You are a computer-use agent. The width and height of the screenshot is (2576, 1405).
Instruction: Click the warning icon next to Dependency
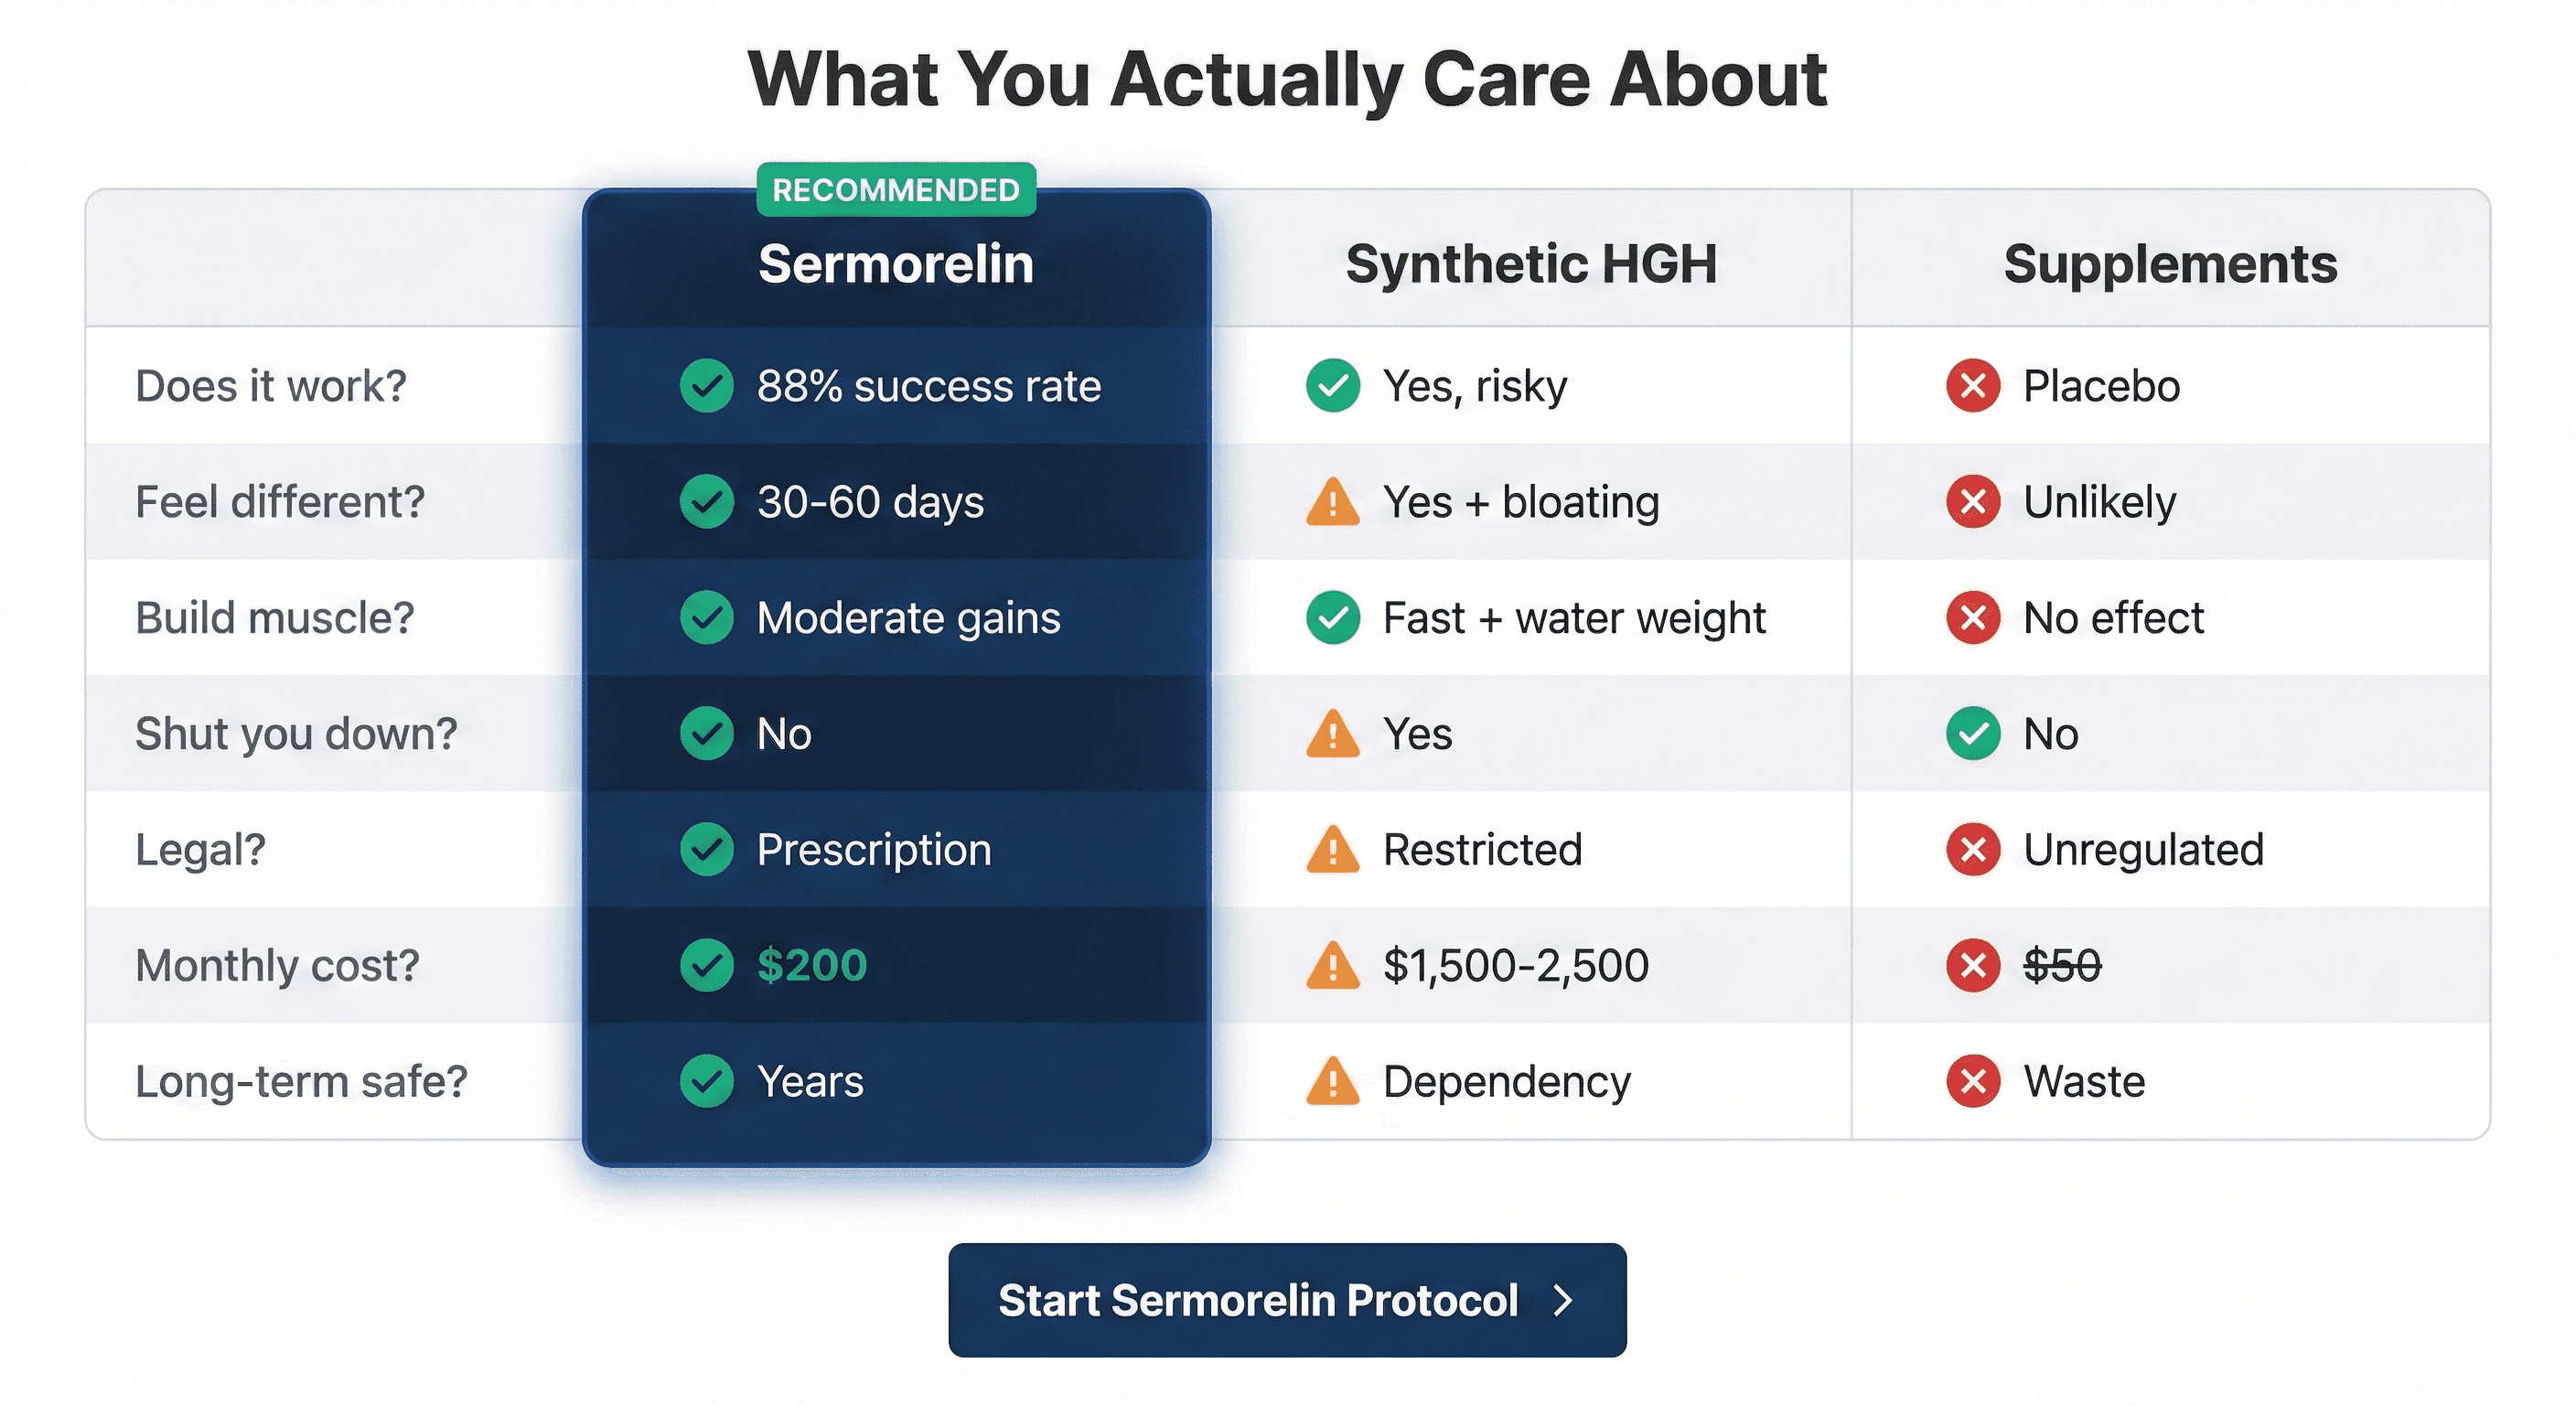point(1333,1082)
